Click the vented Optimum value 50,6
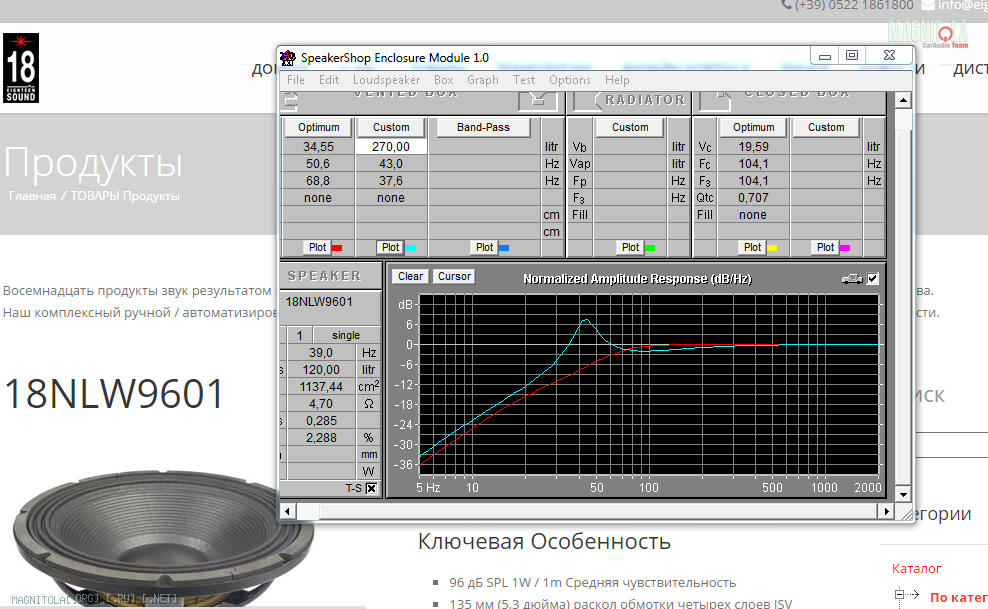This screenshot has height=609, width=988. [x=318, y=164]
